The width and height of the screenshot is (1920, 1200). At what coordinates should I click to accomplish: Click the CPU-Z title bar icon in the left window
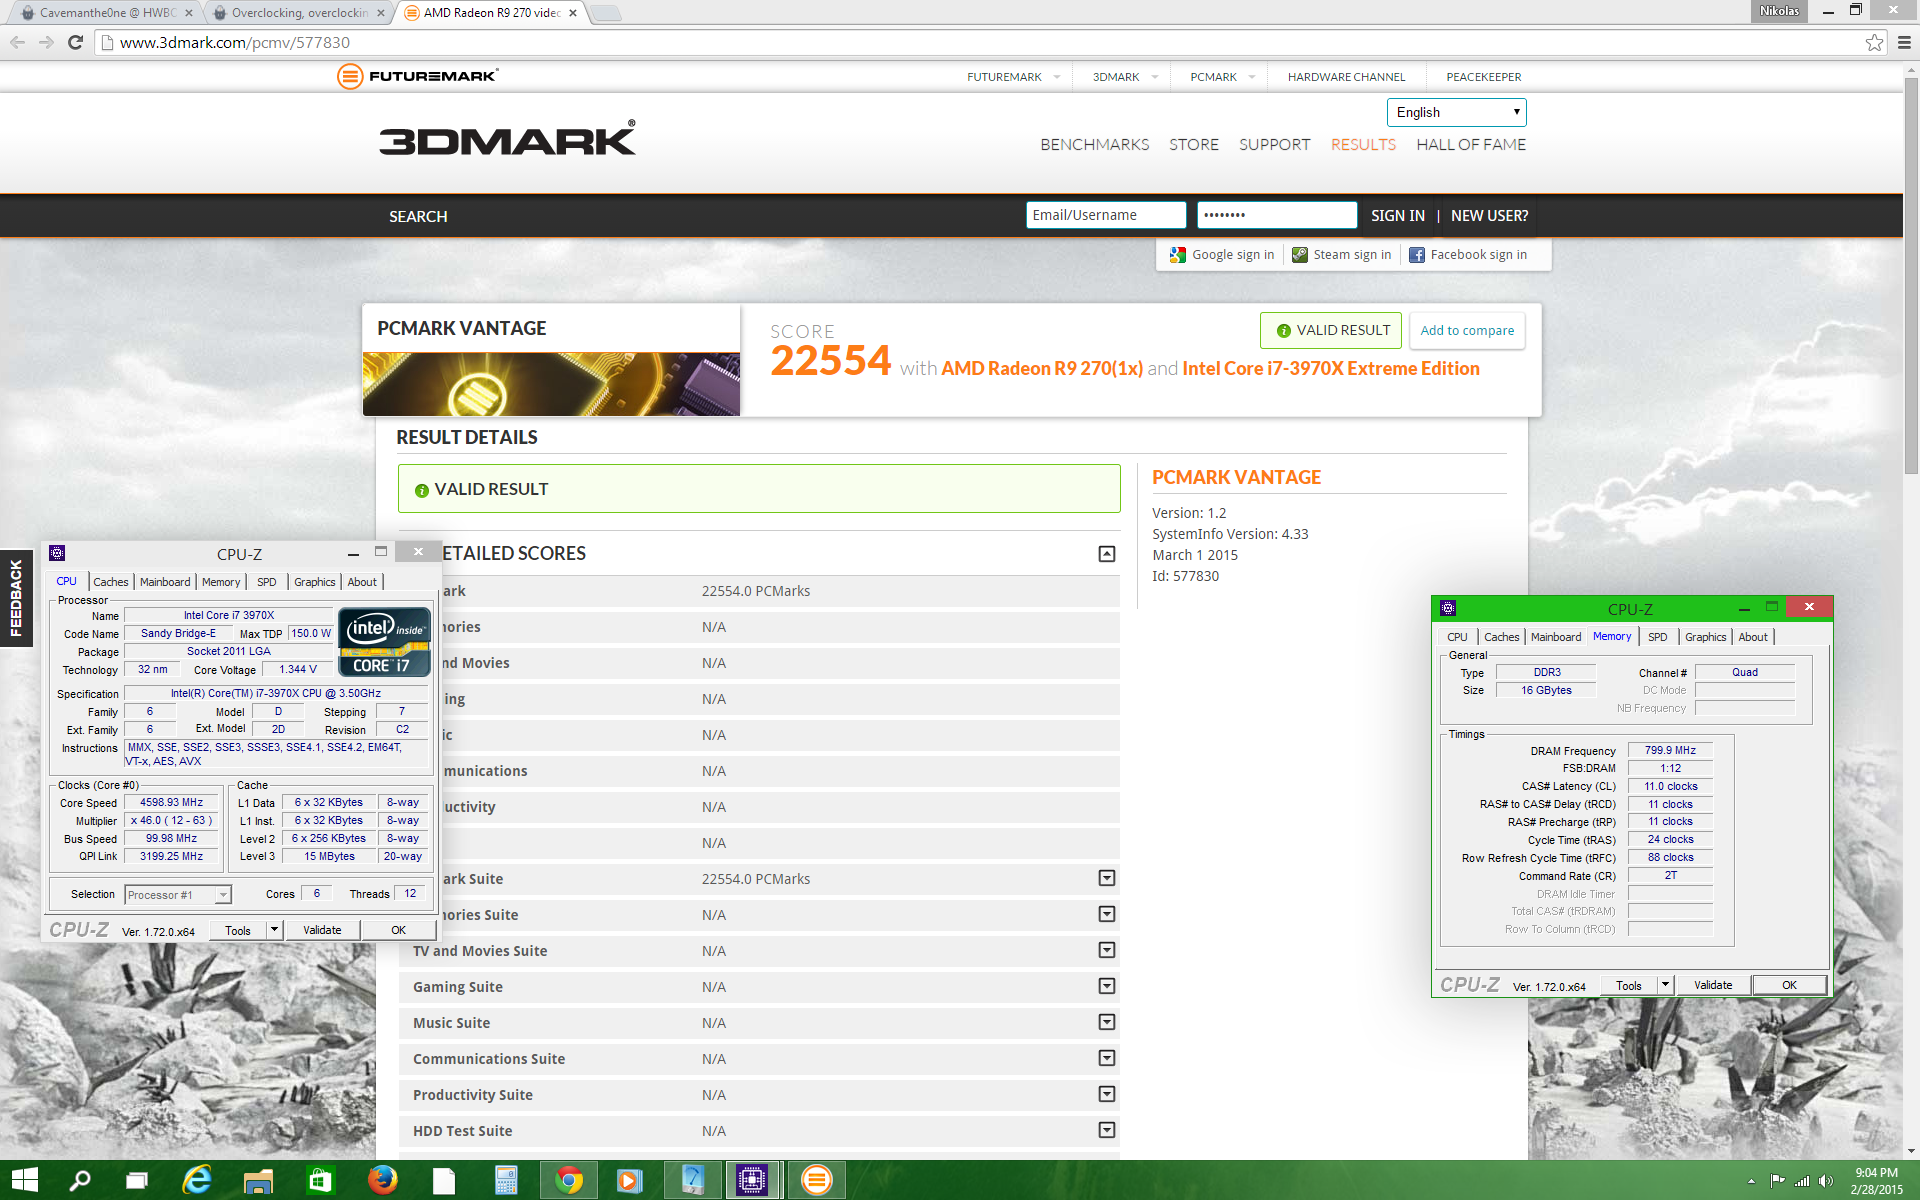(57, 553)
